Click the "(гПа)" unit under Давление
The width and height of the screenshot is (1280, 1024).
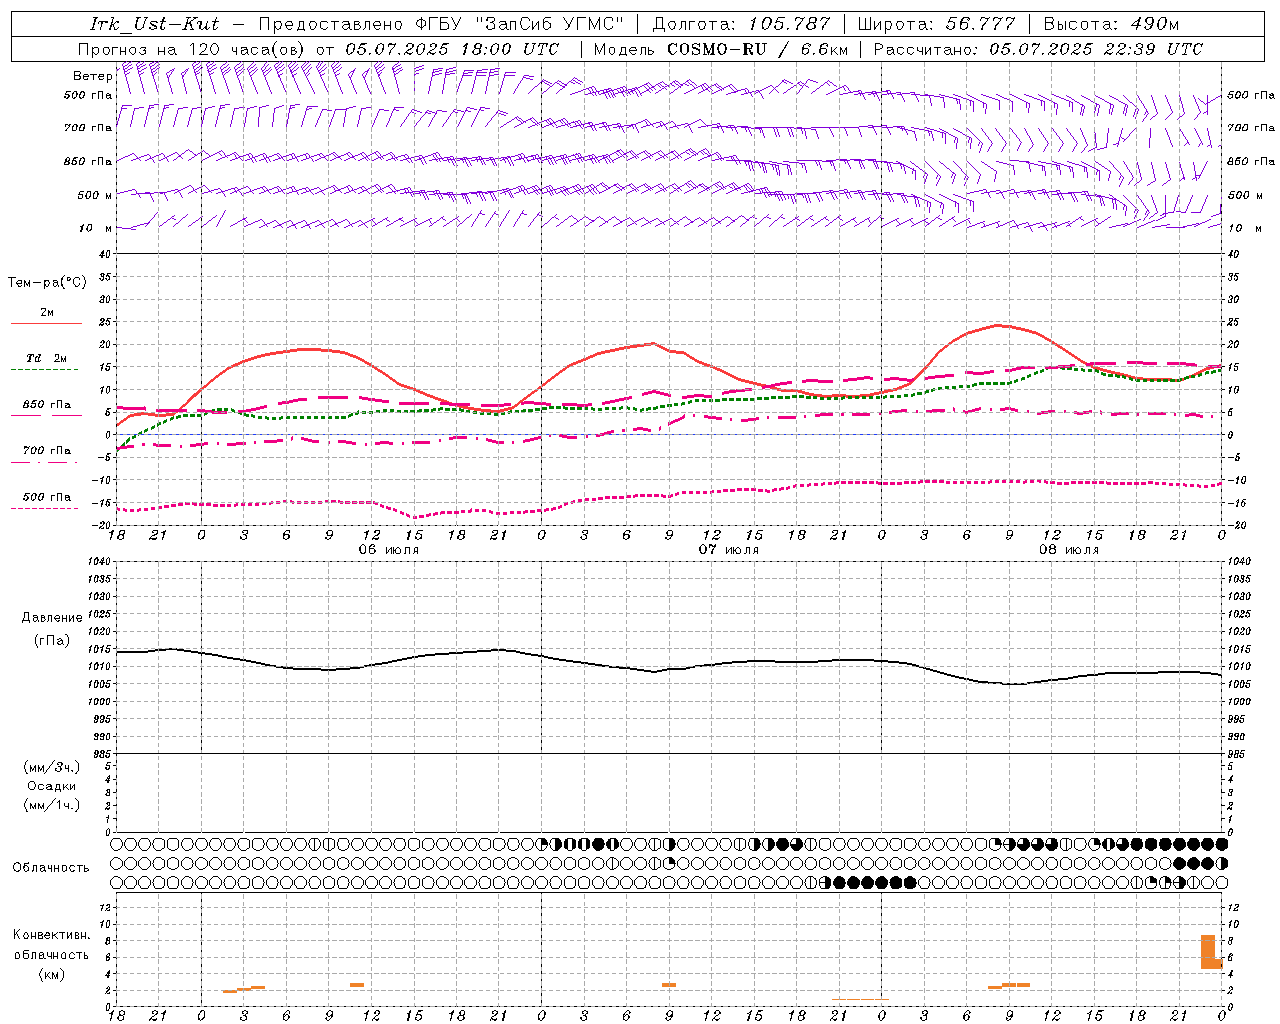pyautogui.click(x=50, y=641)
